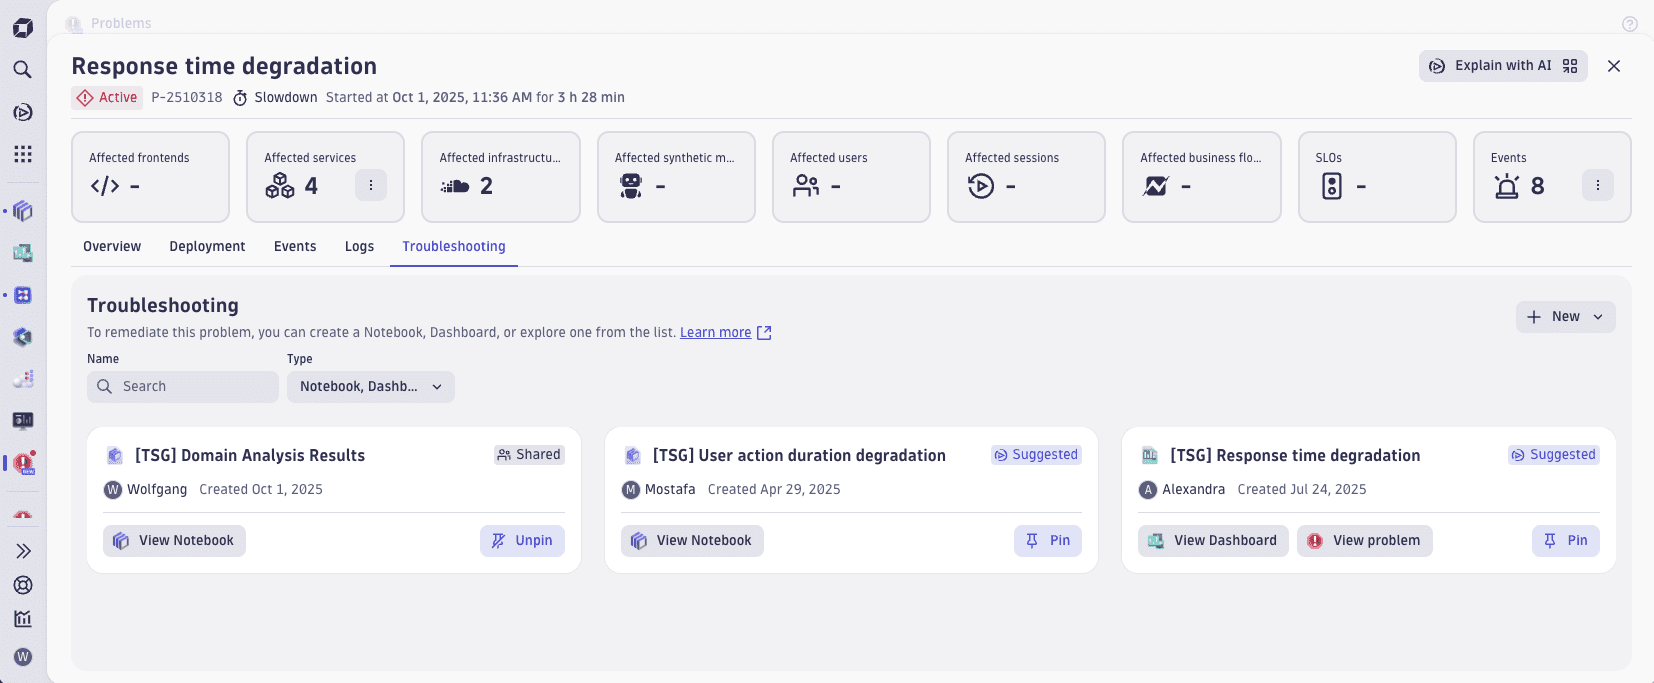Select the Troubleshooting tab
This screenshot has width=1654, height=683.
[x=454, y=246]
